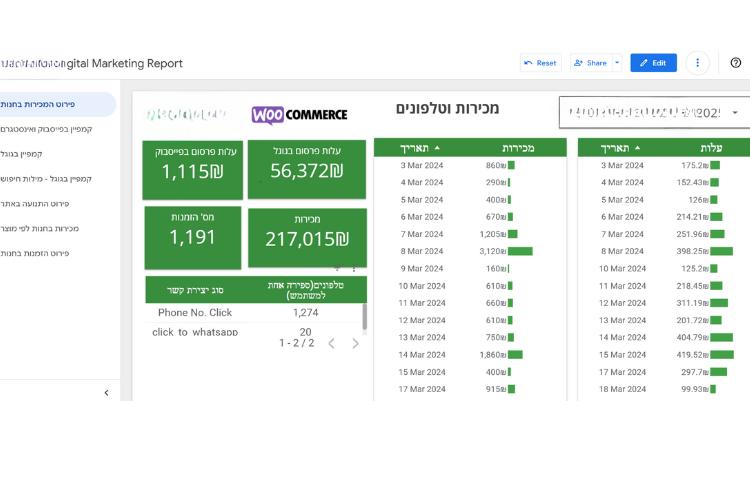
Task: Click the contact table vertical scrollbar
Action: pyautogui.click(x=364, y=317)
